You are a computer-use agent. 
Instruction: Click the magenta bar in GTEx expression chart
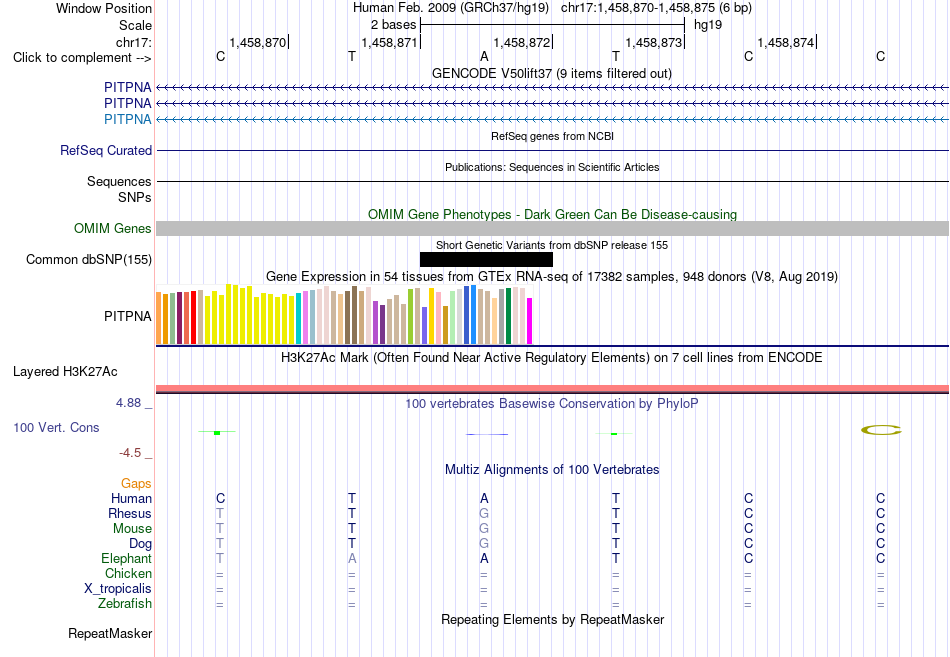(529, 321)
